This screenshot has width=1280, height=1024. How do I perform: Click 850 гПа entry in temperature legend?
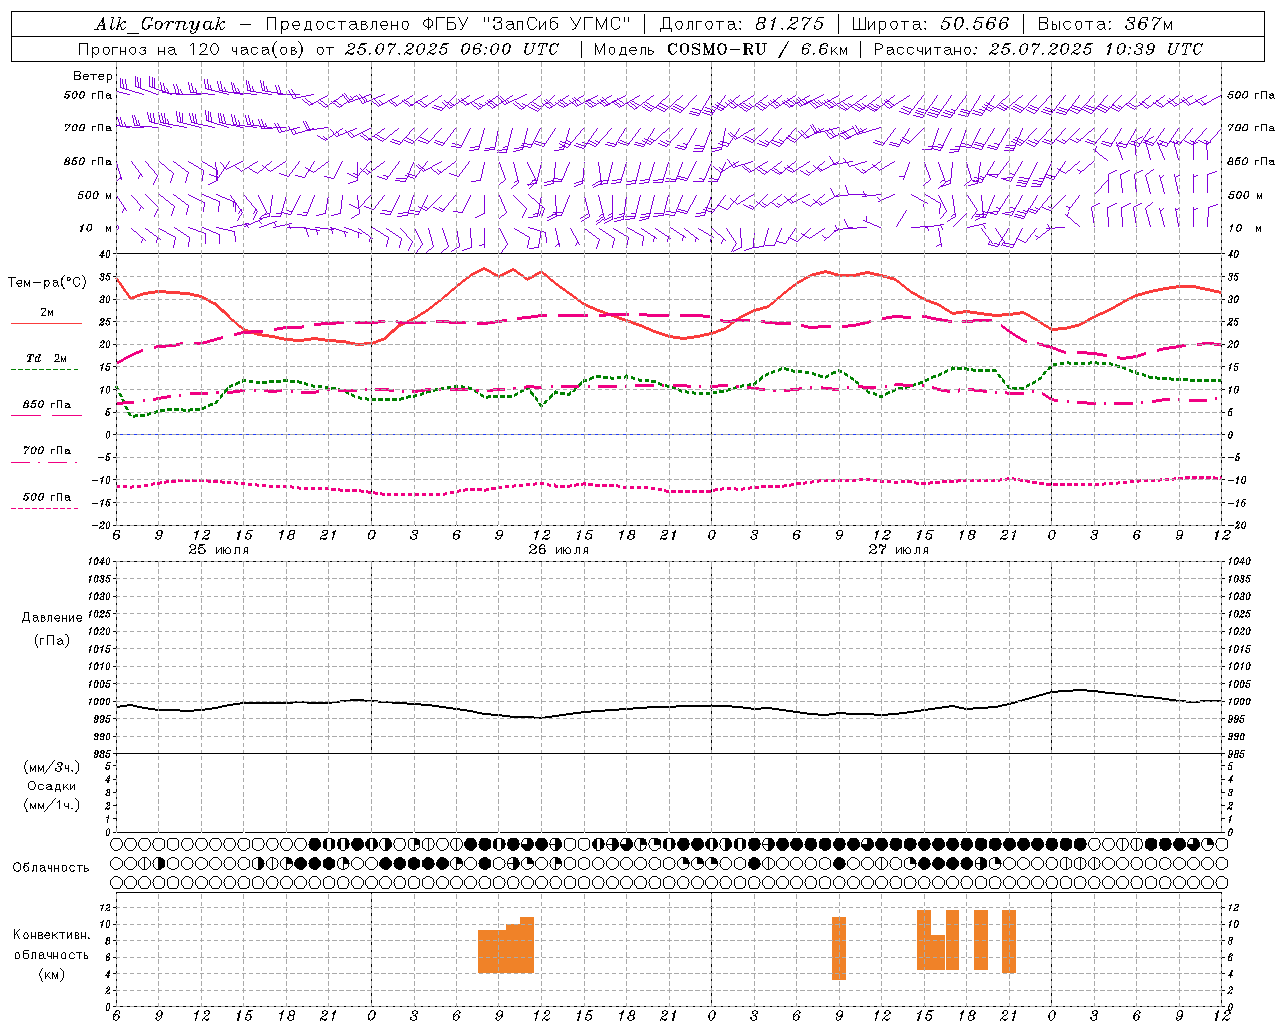(47, 405)
